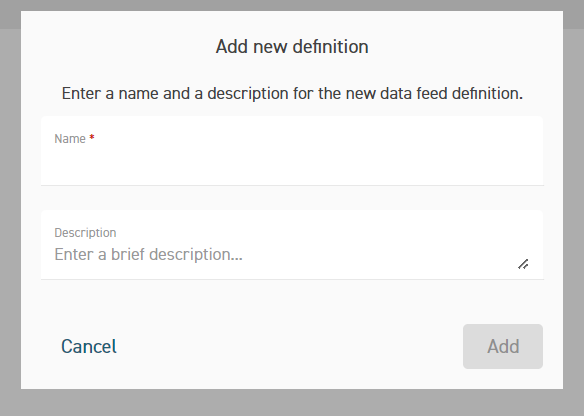Click the 'Enter a brief description...' placeholder
Viewport: 584px width, 416px height.
[148, 255]
